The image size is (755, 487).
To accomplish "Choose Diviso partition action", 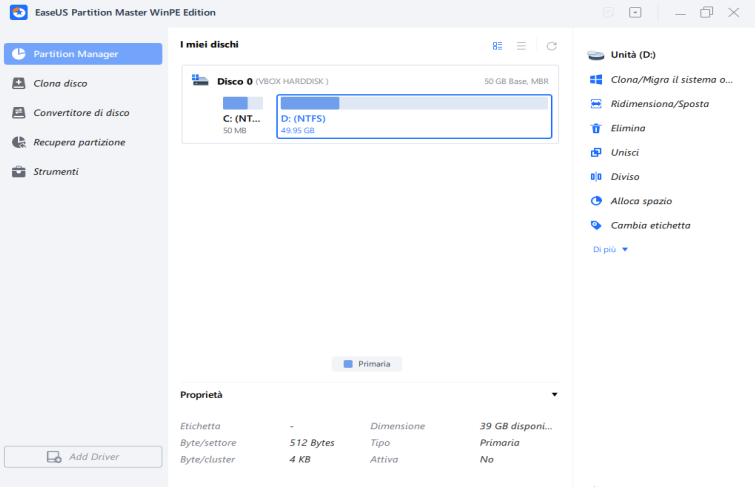I will tap(625, 177).
